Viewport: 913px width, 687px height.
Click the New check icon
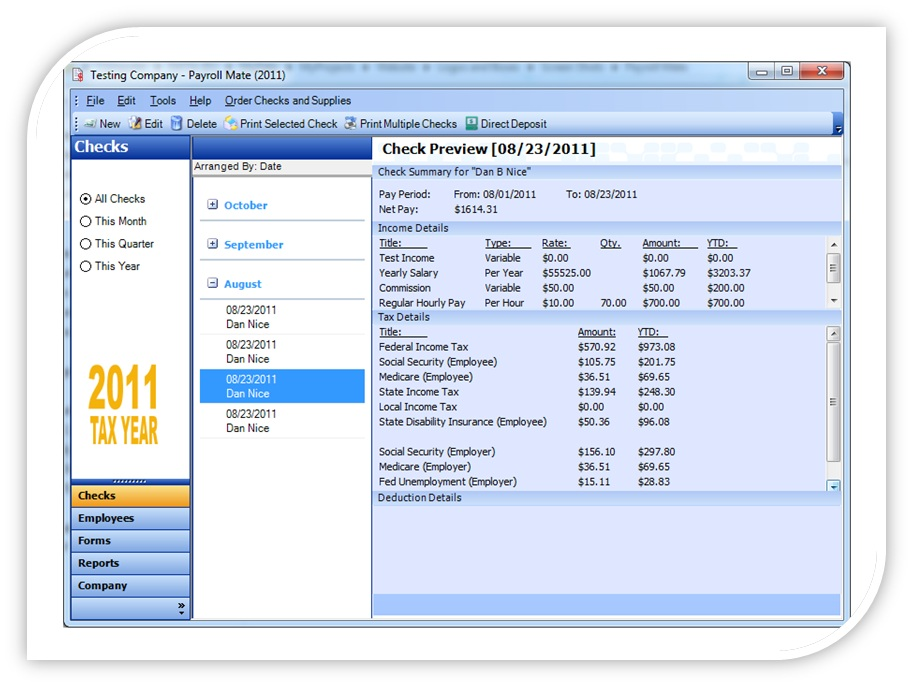point(98,123)
